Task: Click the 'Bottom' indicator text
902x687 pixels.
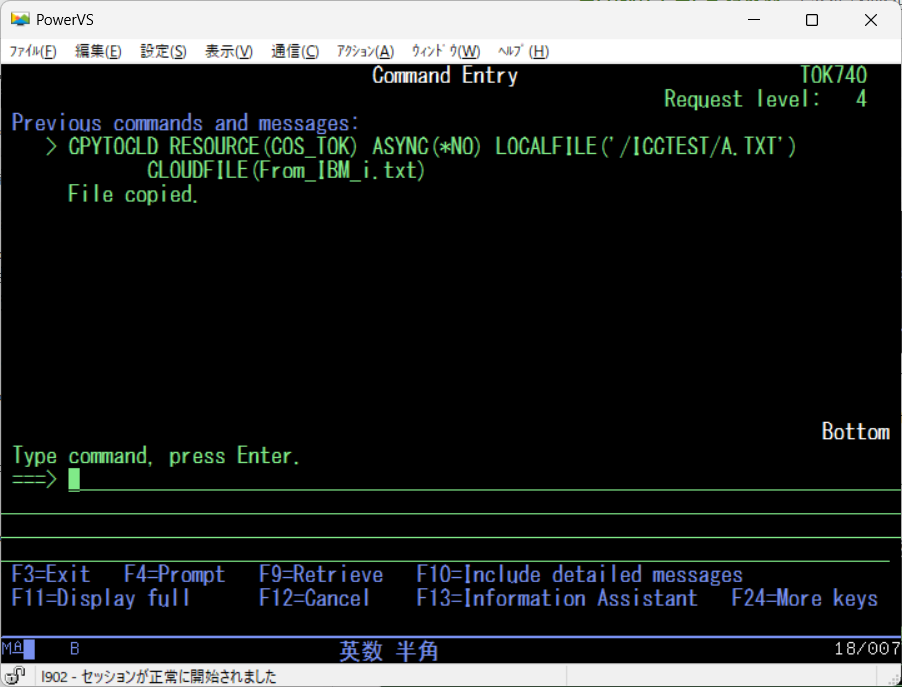Action: tap(855, 432)
